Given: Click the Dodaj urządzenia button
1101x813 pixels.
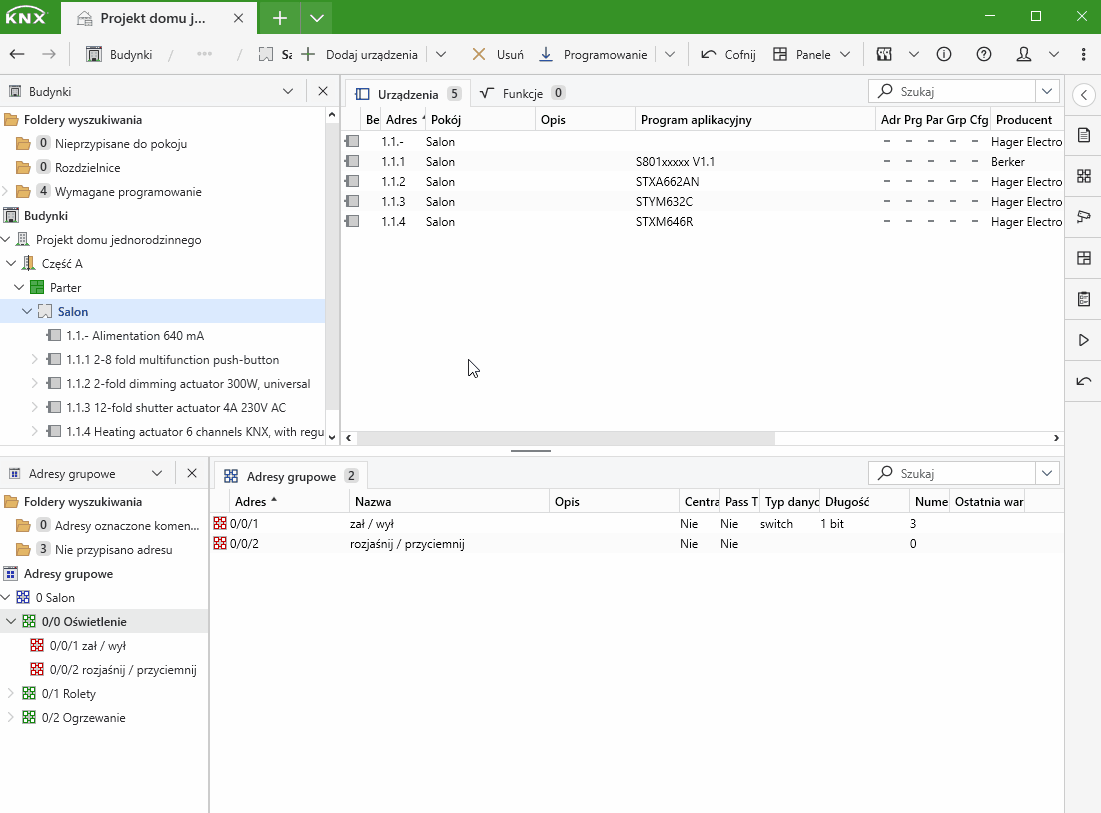Looking at the screenshot, I should (x=360, y=55).
